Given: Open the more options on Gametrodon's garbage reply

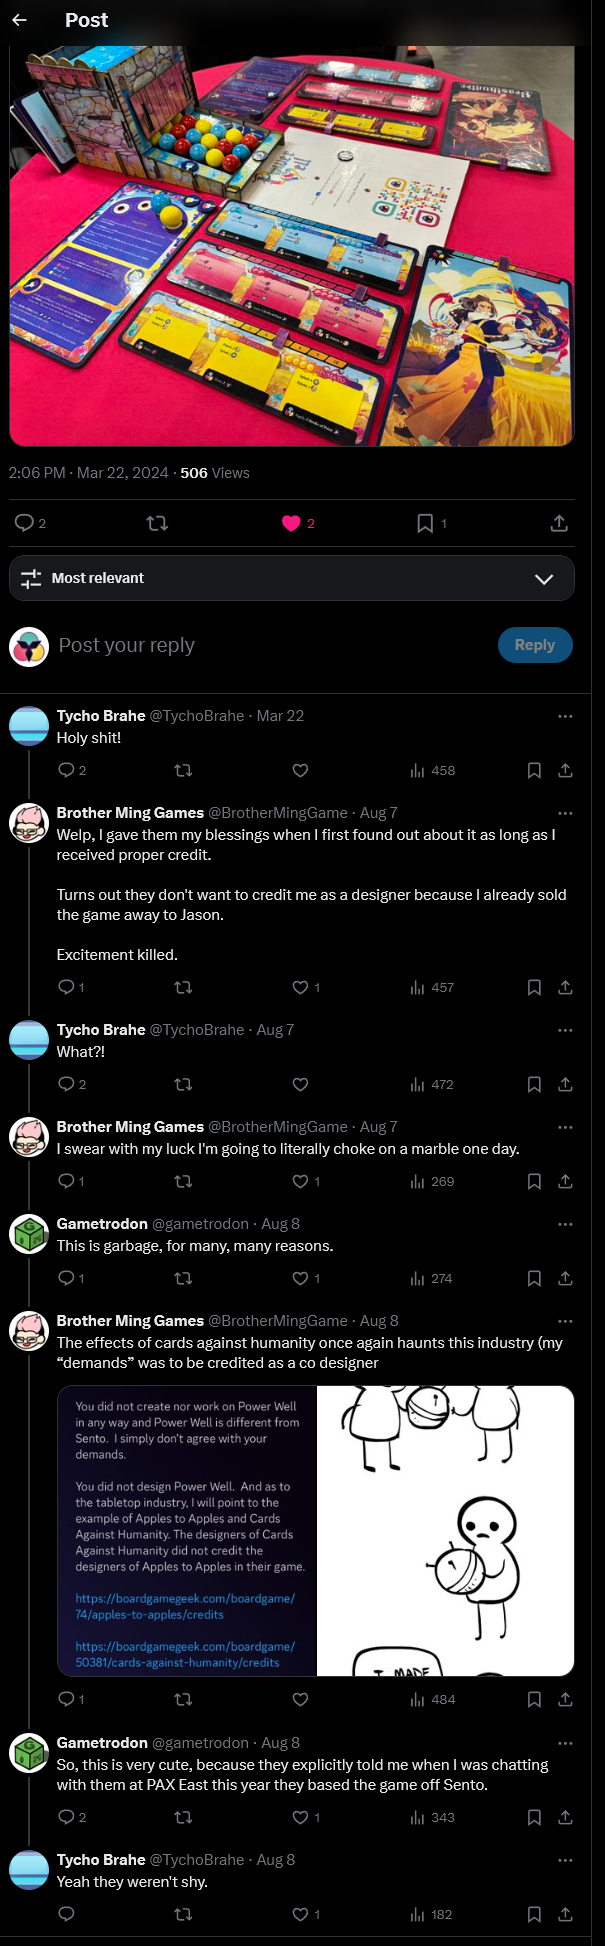Looking at the screenshot, I should 565,1224.
